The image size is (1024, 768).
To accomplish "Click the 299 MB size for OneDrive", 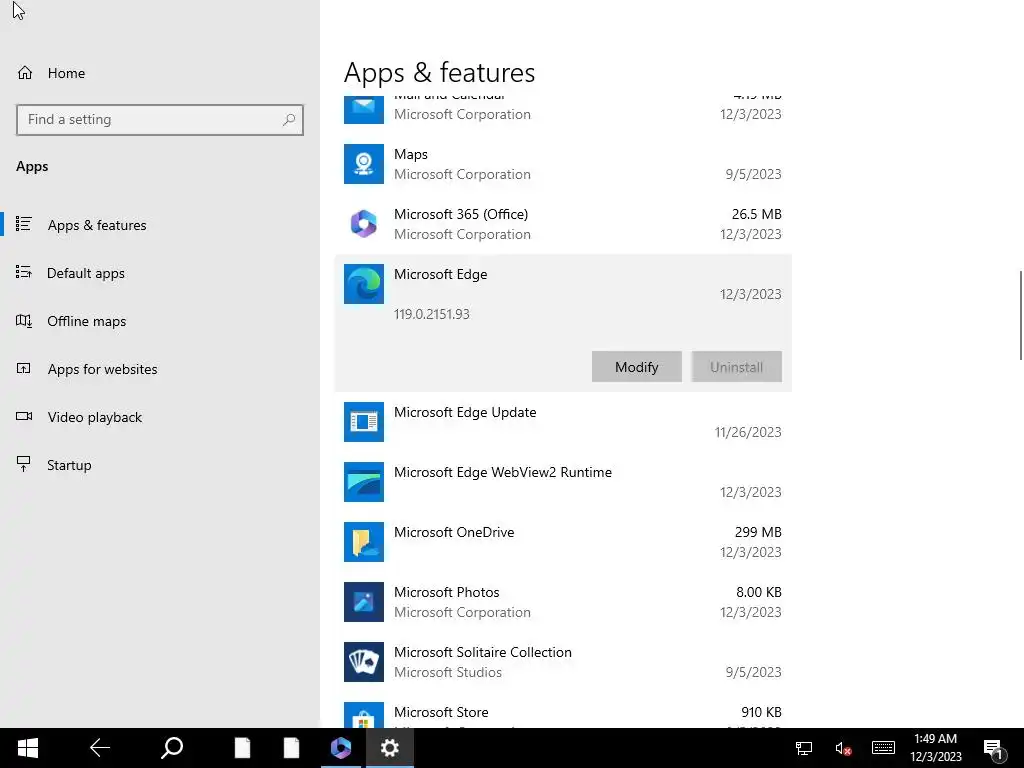I will pos(758,532).
